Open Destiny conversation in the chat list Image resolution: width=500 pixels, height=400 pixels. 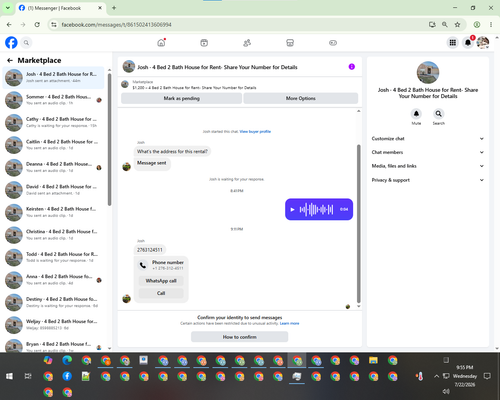click(x=53, y=302)
